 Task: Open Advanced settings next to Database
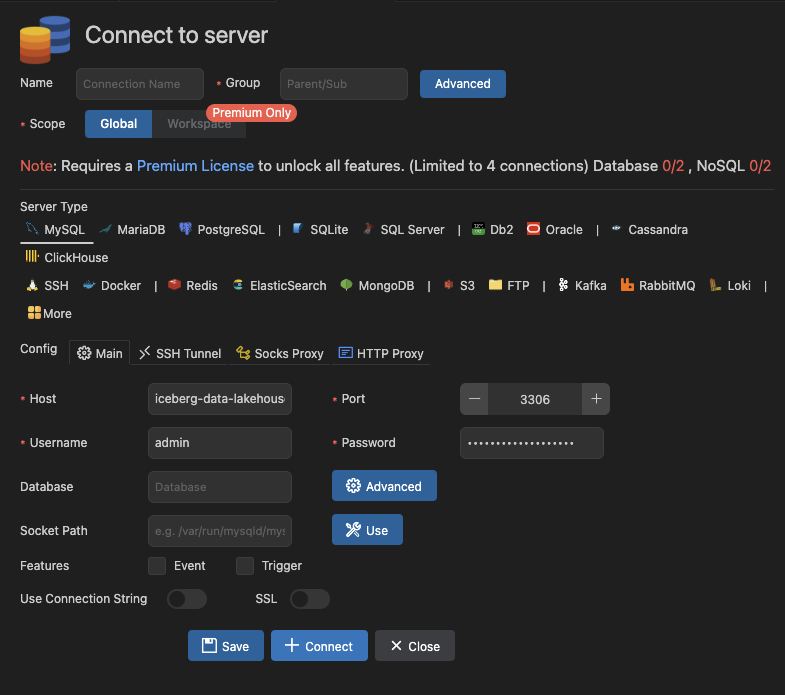tap(384, 486)
